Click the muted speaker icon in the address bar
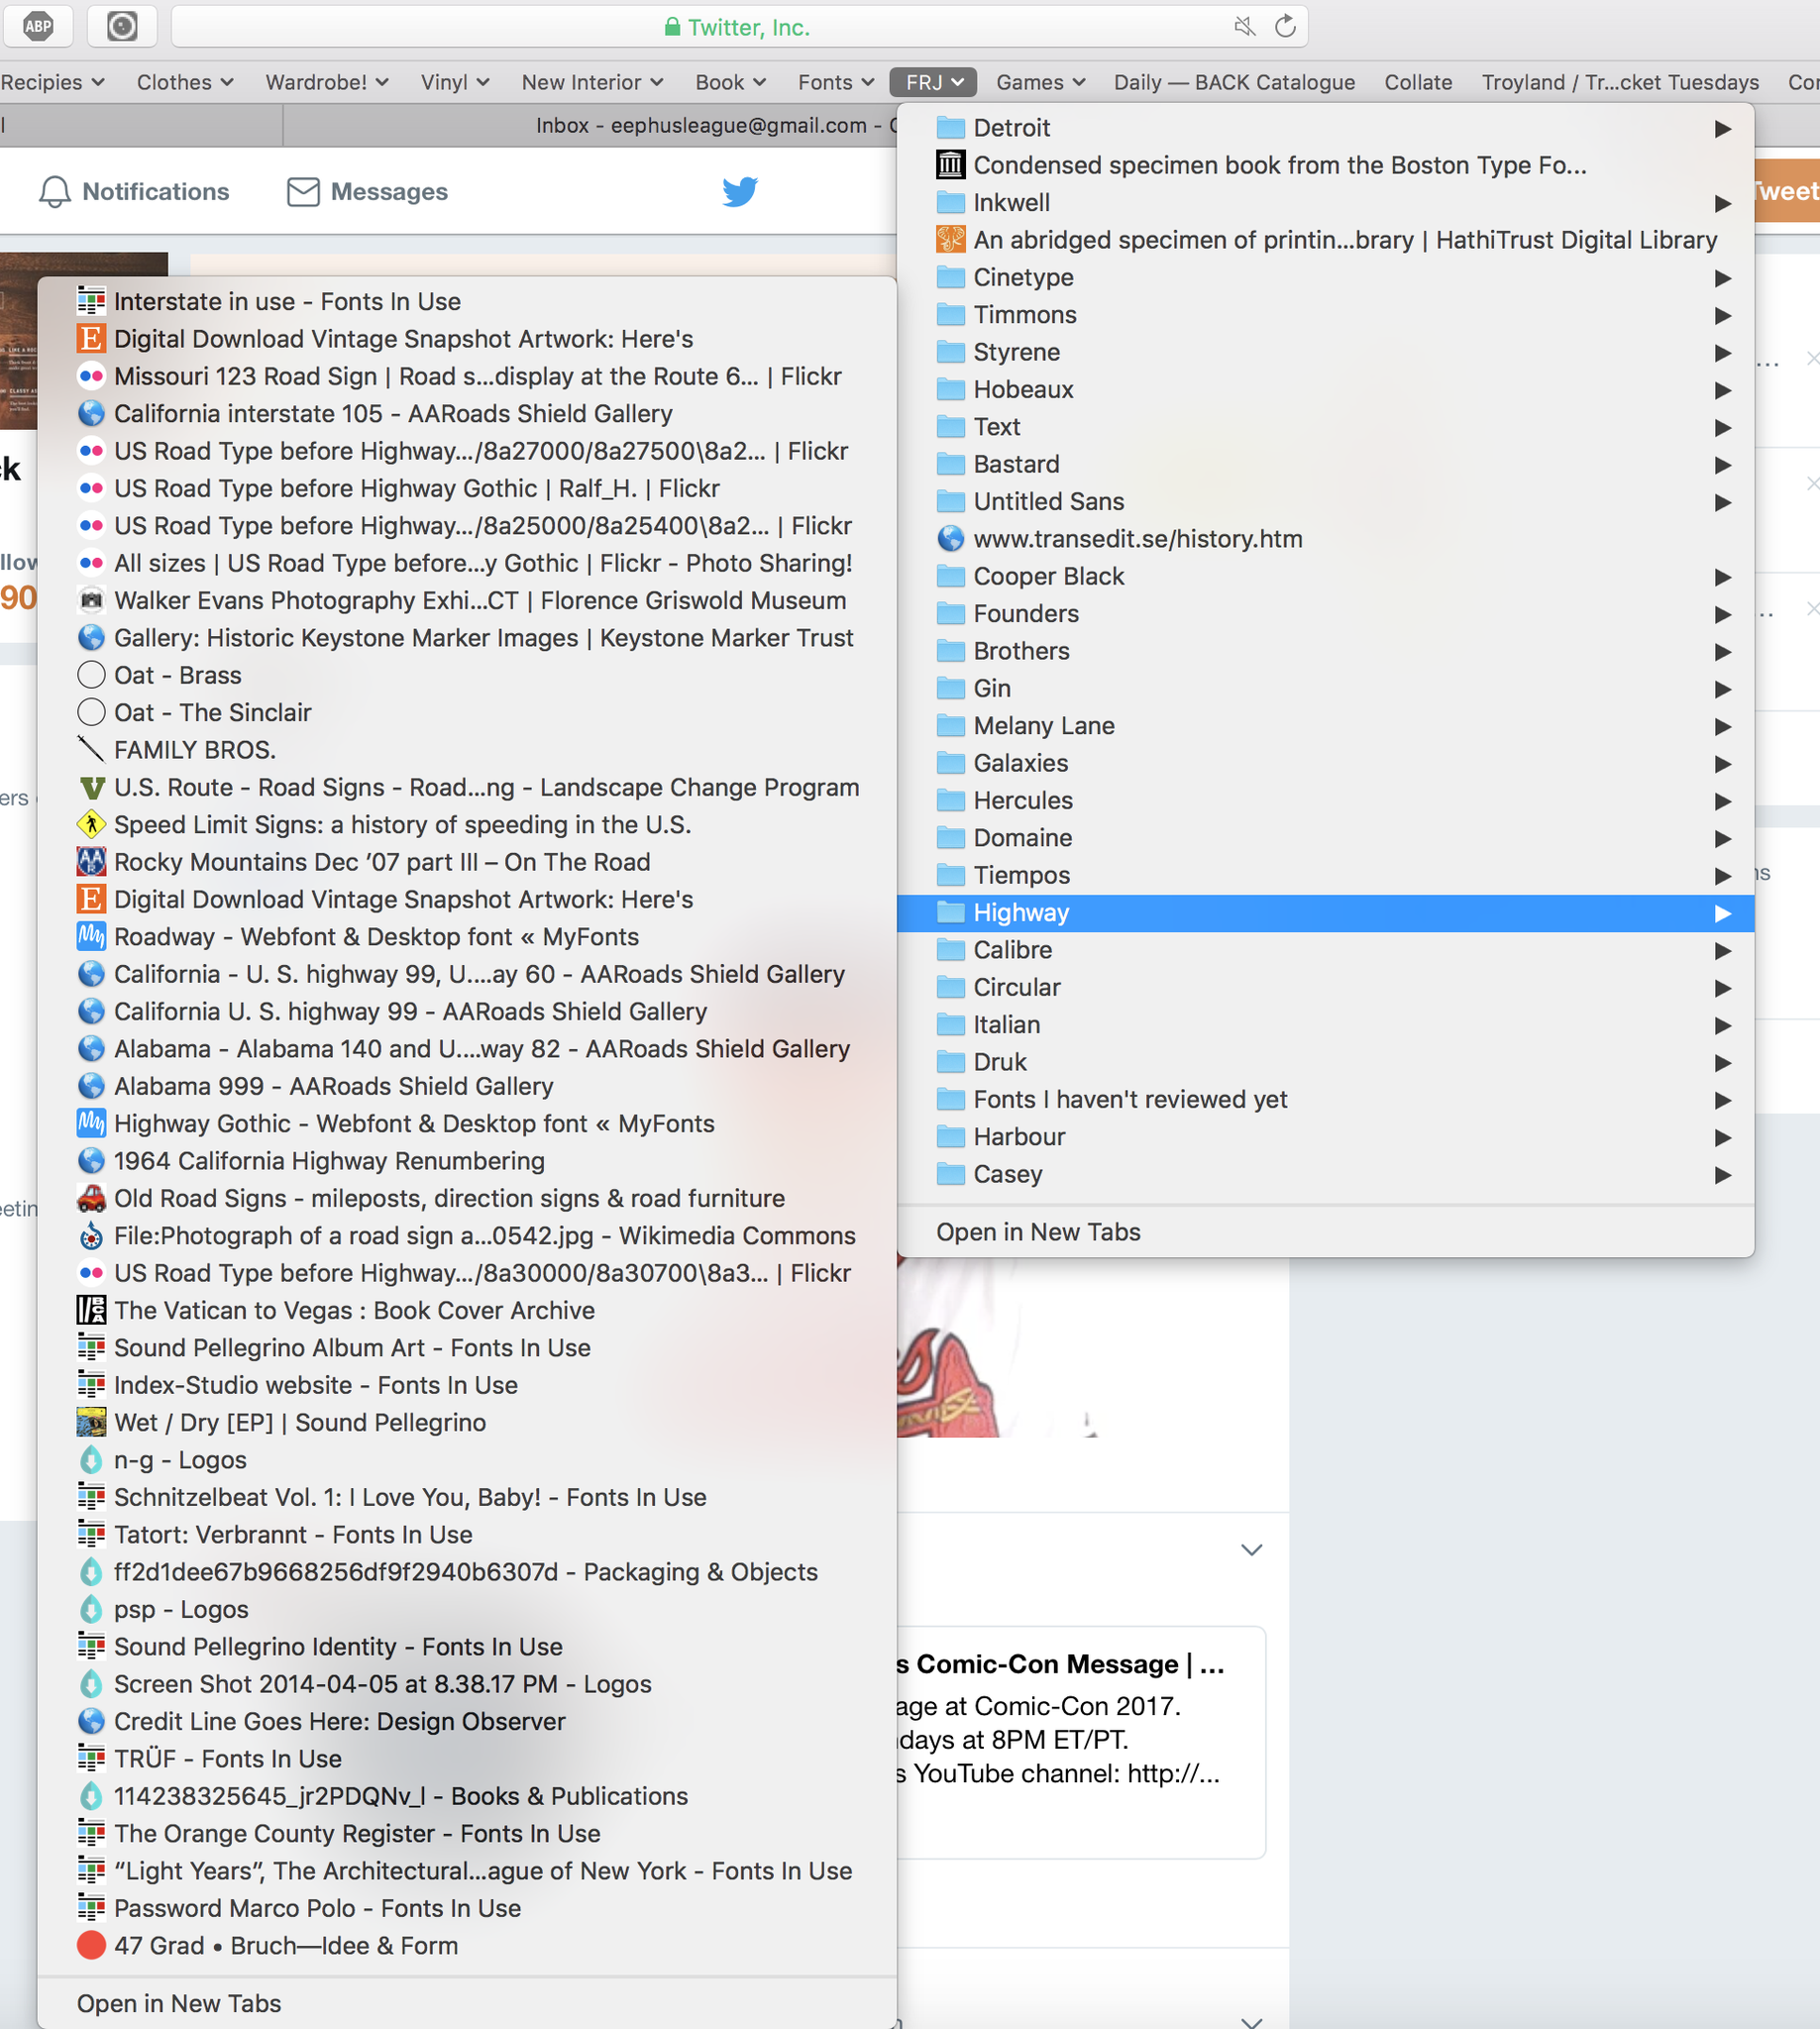The width and height of the screenshot is (1820, 2029). click(x=1244, y=26)
